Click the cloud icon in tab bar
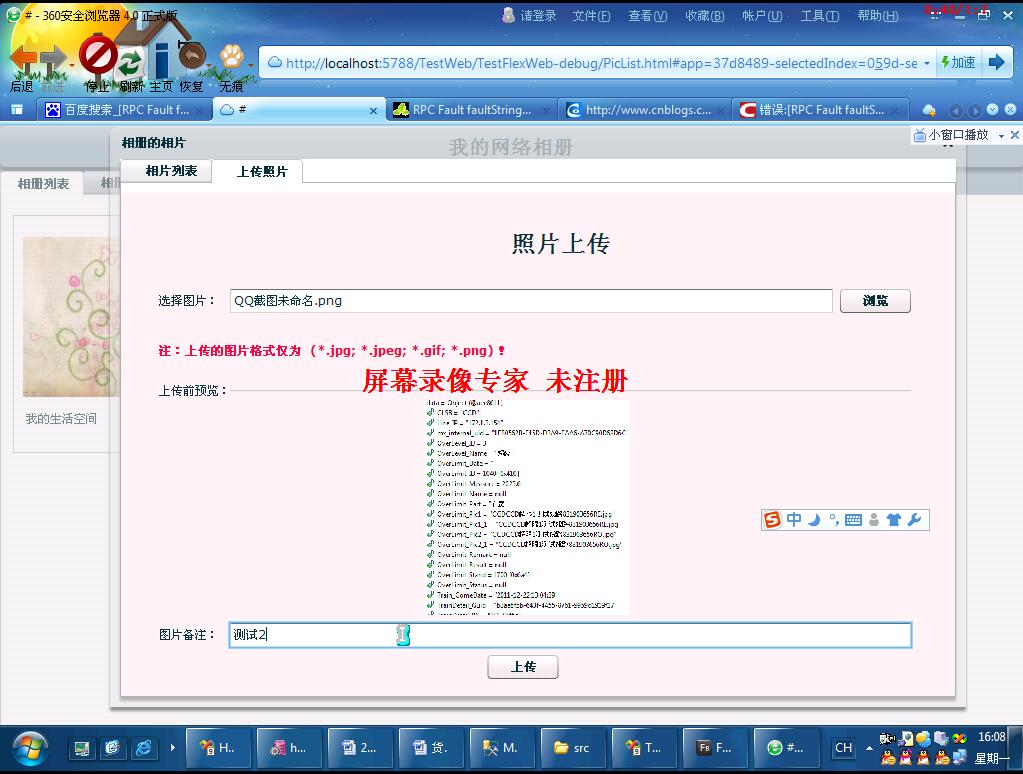1023x774 pixels. tap(929, 110)
